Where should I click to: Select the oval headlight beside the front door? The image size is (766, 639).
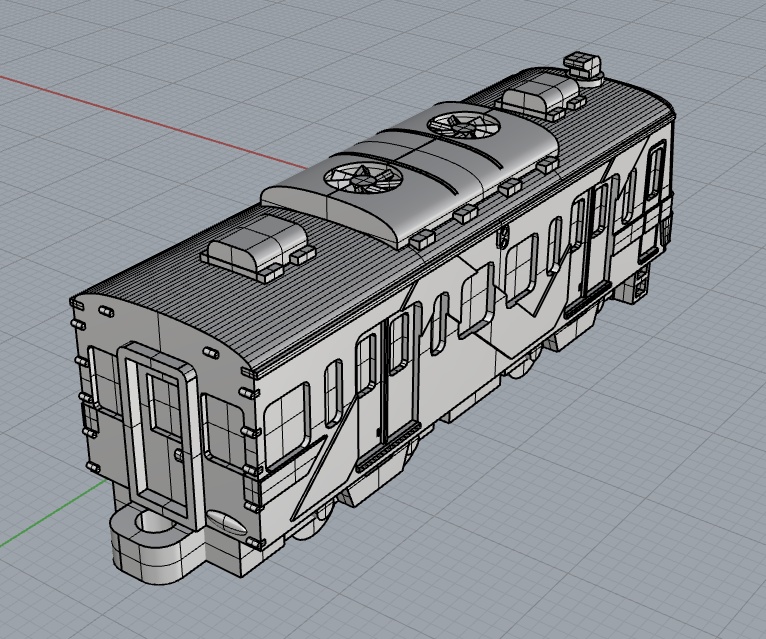click(226, 522)
